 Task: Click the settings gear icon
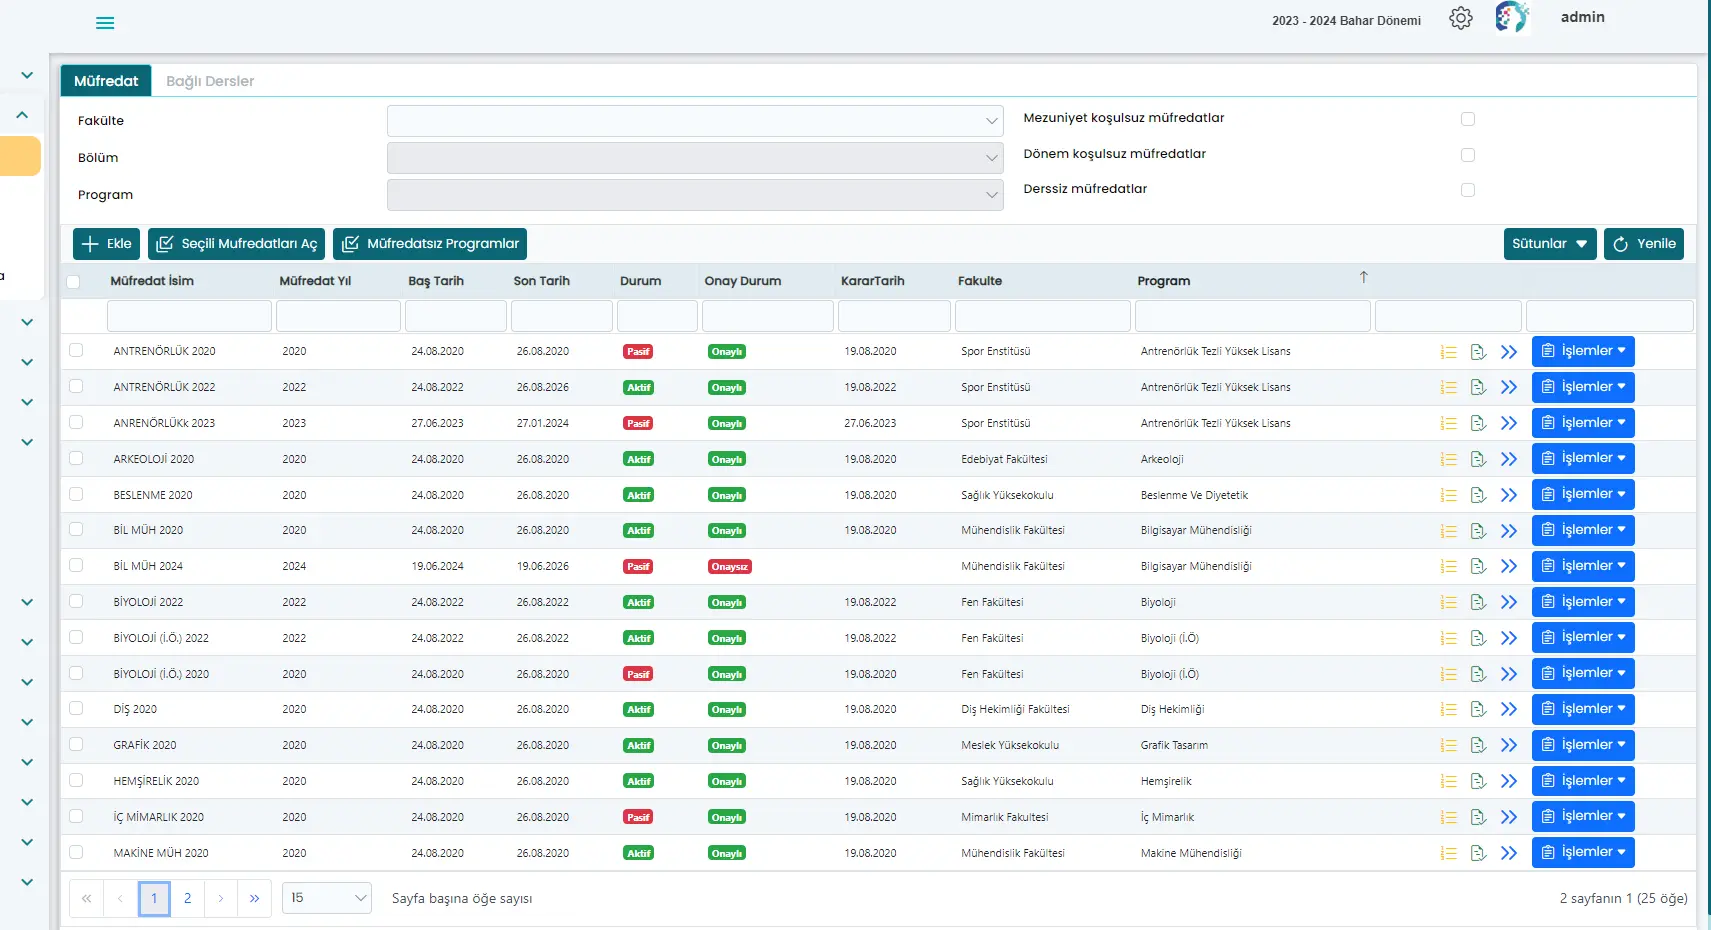(1460, 19)
